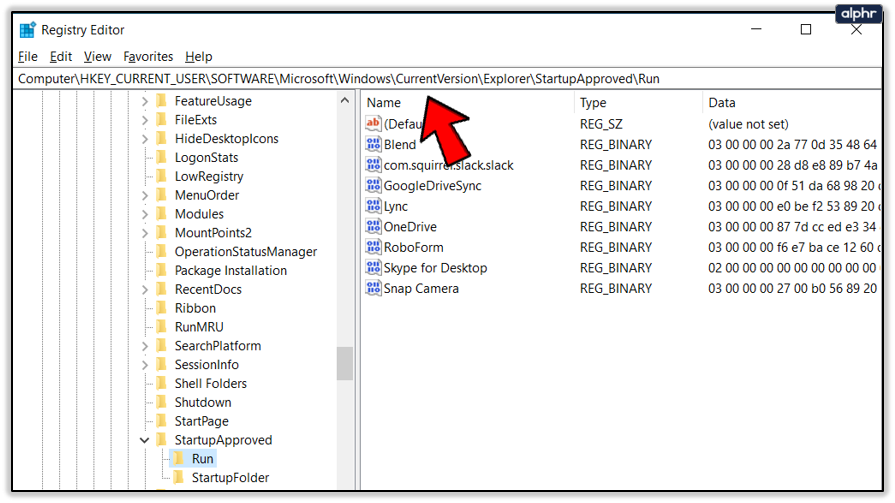Click the RecentDocs folder icon
895x503 pixels.
pyautogui.click(x=162, y=289)
